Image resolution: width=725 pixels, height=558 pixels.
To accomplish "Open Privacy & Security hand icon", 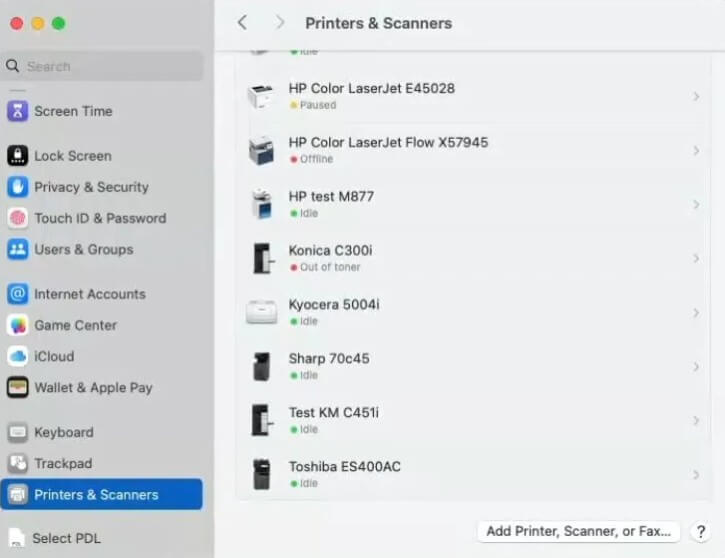I will (17, 187).
